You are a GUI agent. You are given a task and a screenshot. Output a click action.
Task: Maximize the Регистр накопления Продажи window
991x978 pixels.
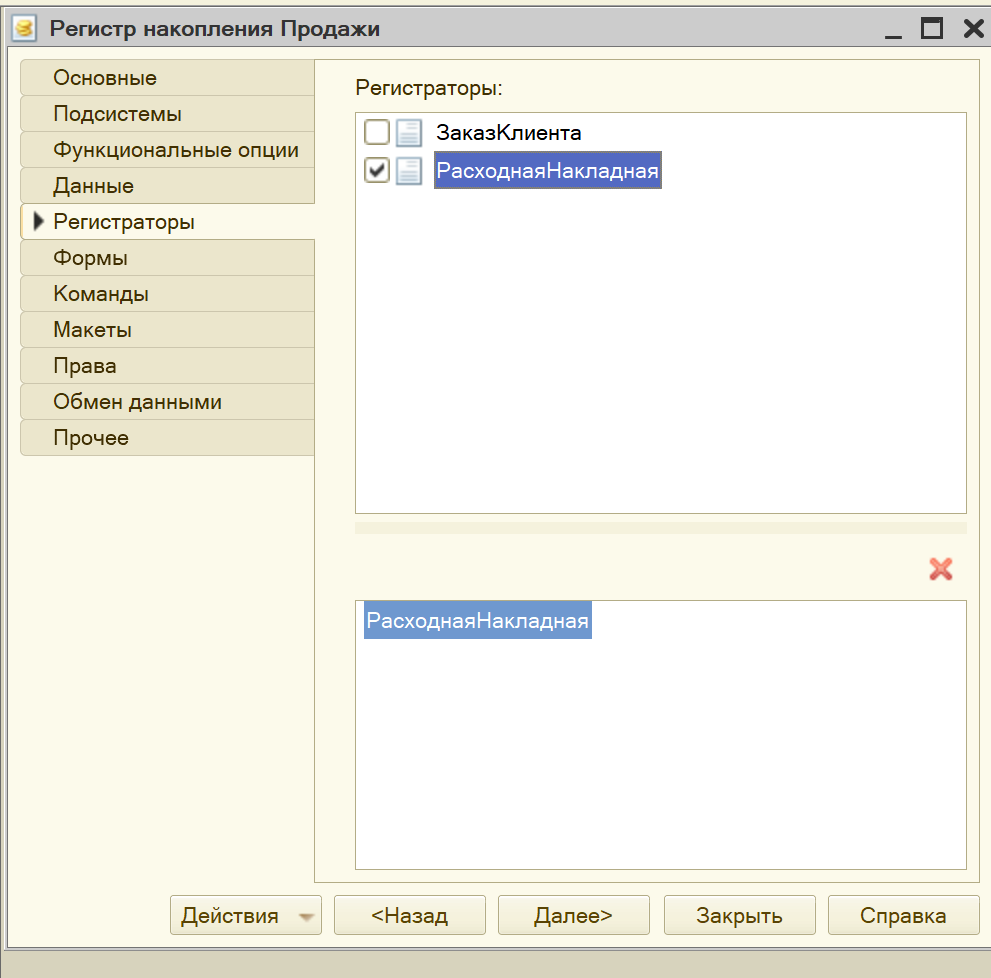pos(932,28)
